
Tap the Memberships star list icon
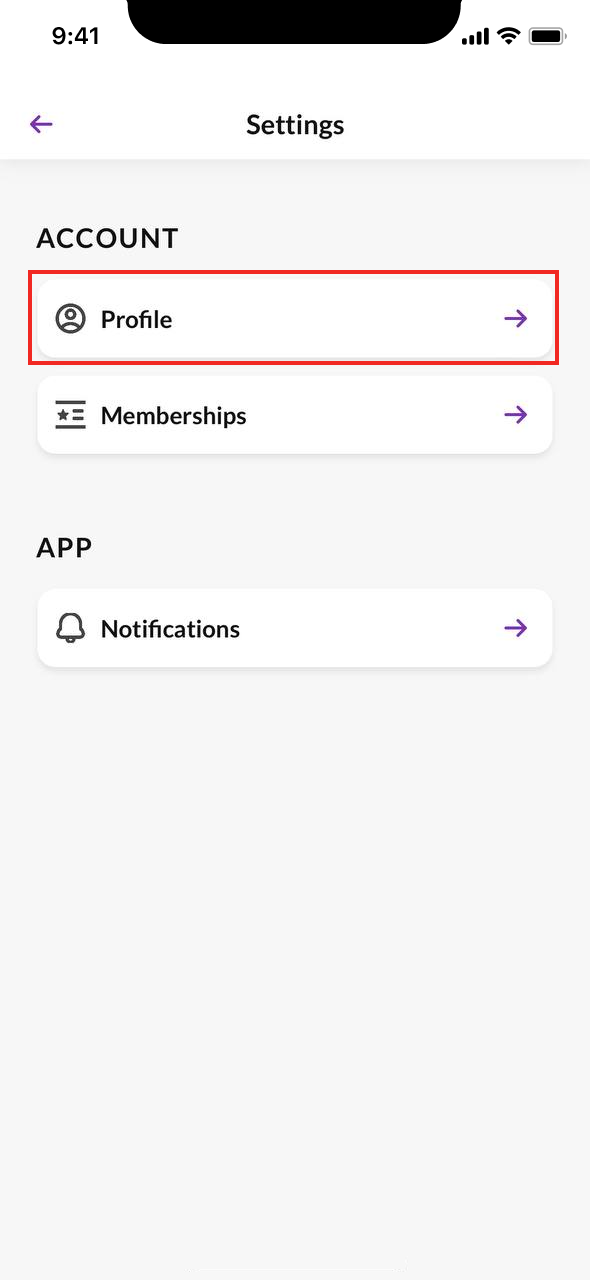coord(70,415)
